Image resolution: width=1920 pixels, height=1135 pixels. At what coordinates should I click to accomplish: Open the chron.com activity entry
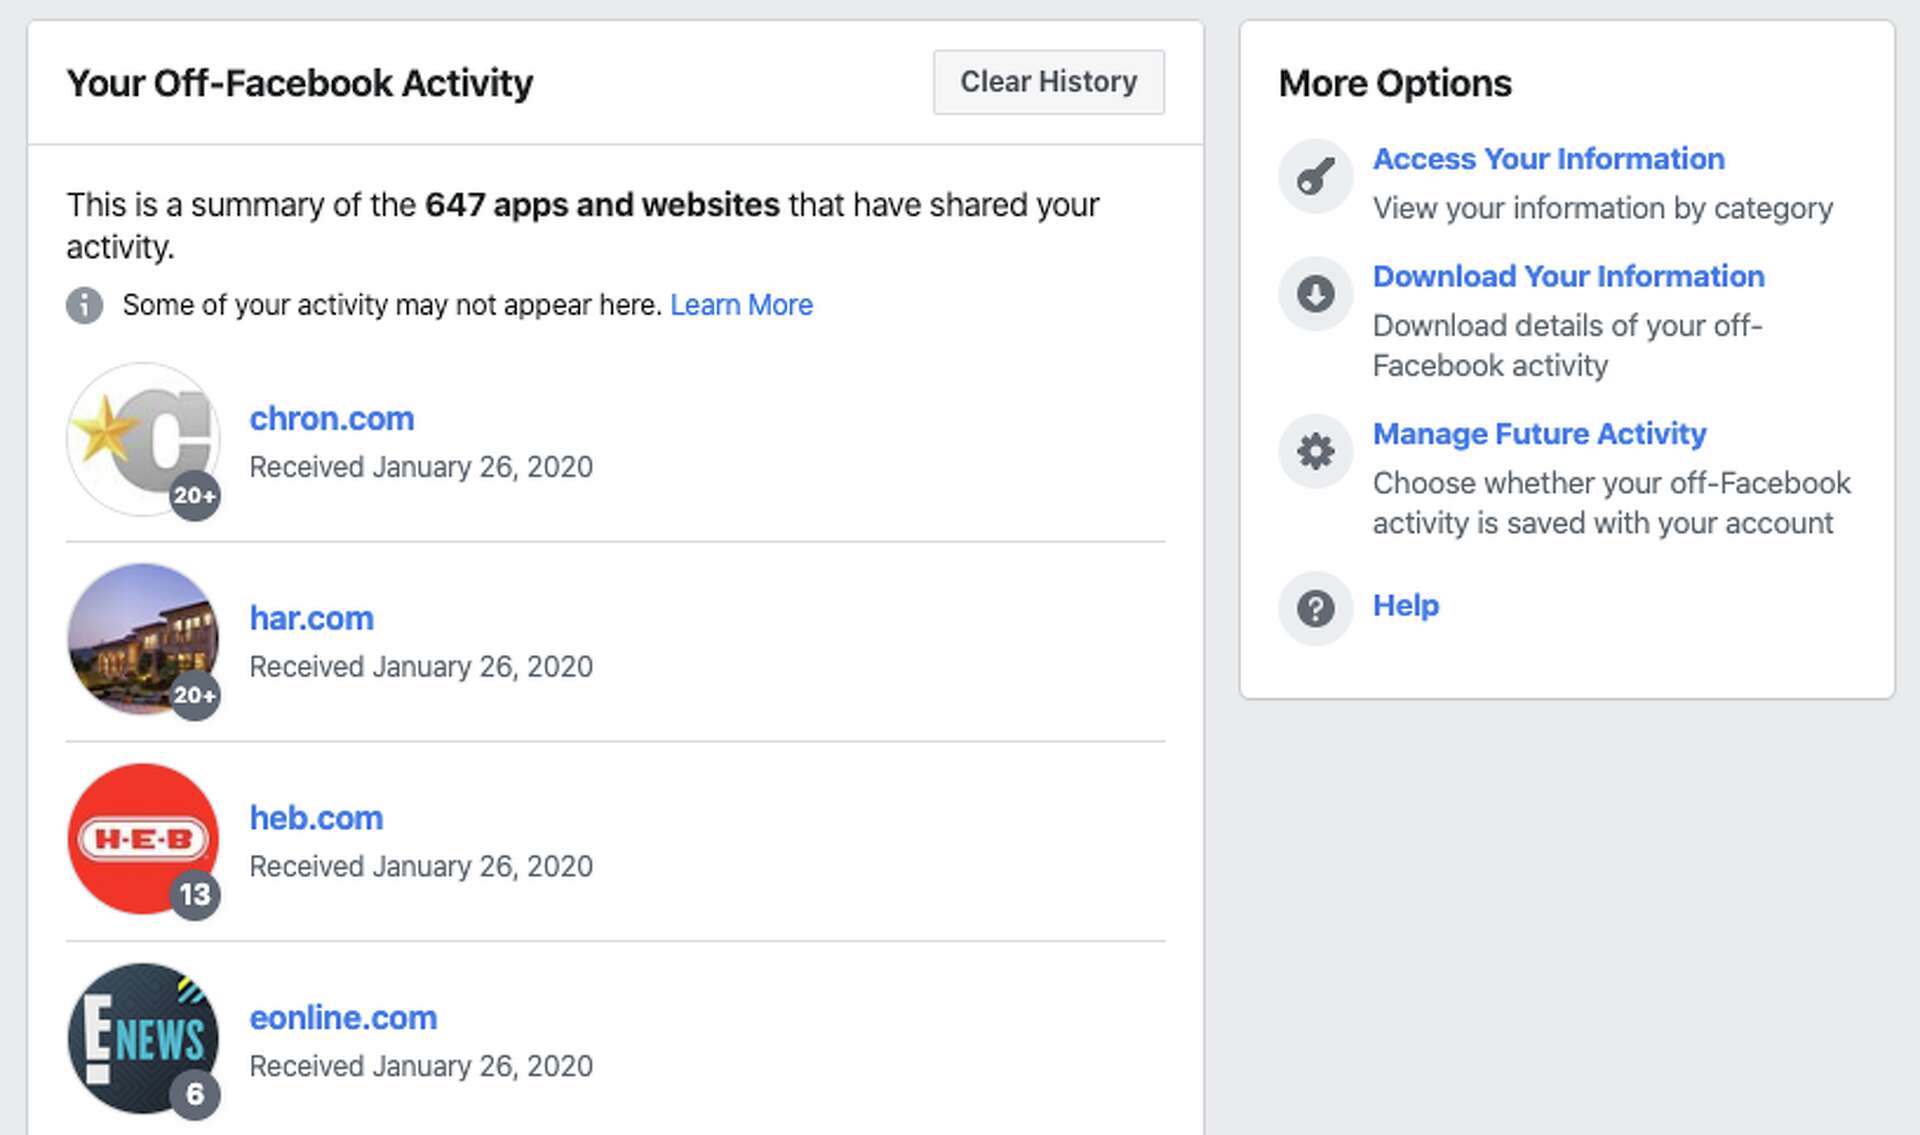(x=332, y=418)
